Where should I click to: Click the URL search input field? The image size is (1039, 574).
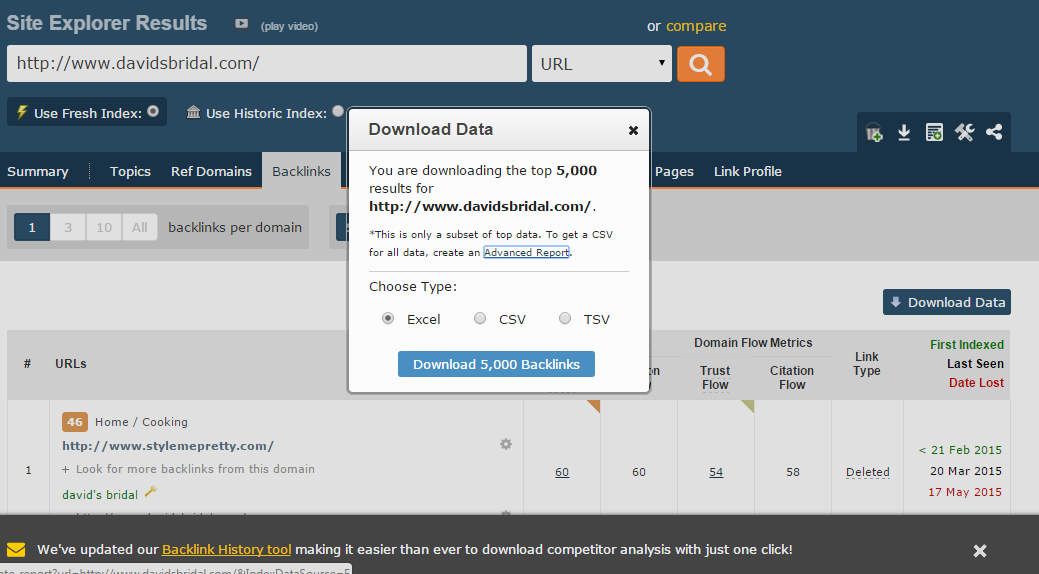[x=267, y=64]
